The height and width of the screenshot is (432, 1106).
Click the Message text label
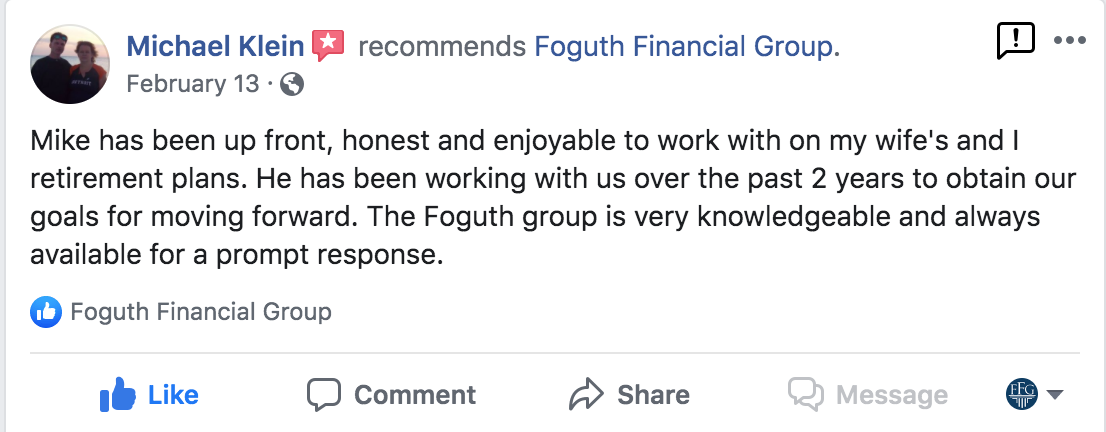pos(892,395)
